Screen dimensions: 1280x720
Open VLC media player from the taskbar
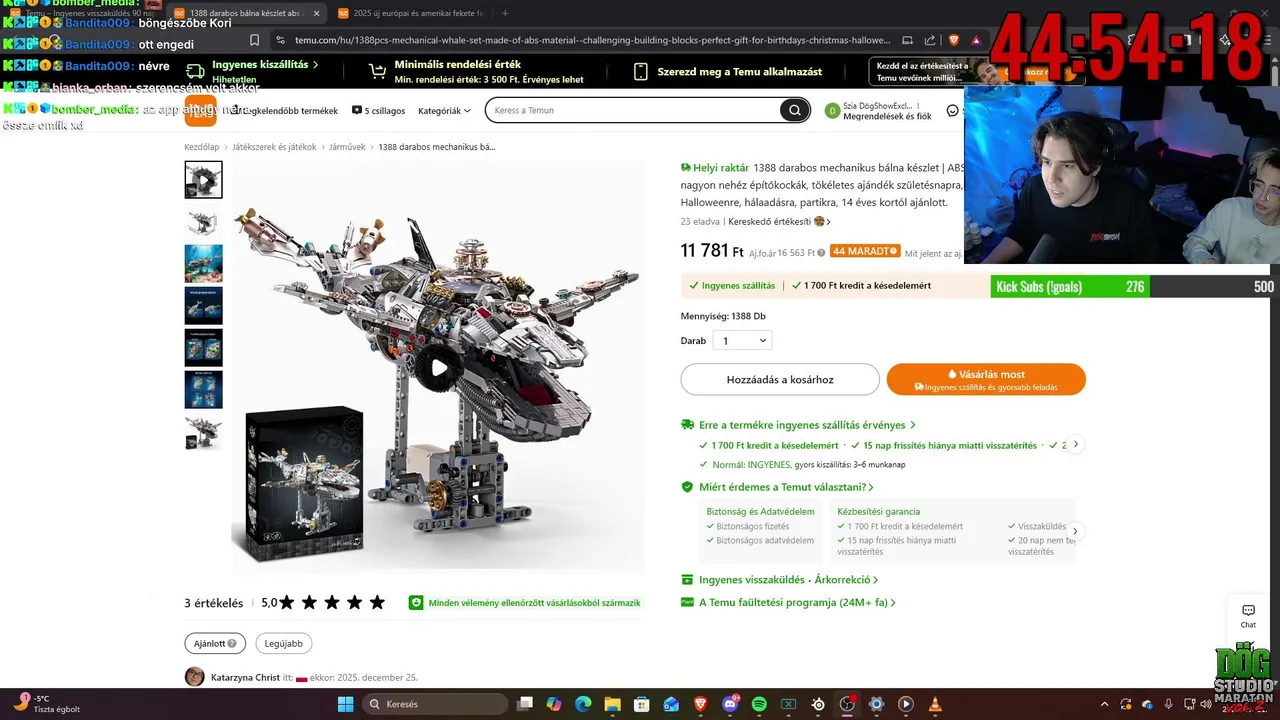935,704
